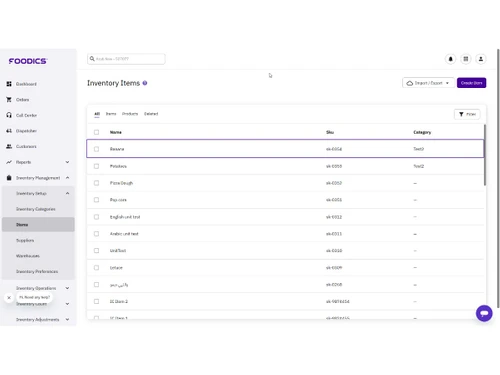Open the purple chat bubble widget
Image resolution: width=500 pixels, height=375 pixels.
pos(484,313)
